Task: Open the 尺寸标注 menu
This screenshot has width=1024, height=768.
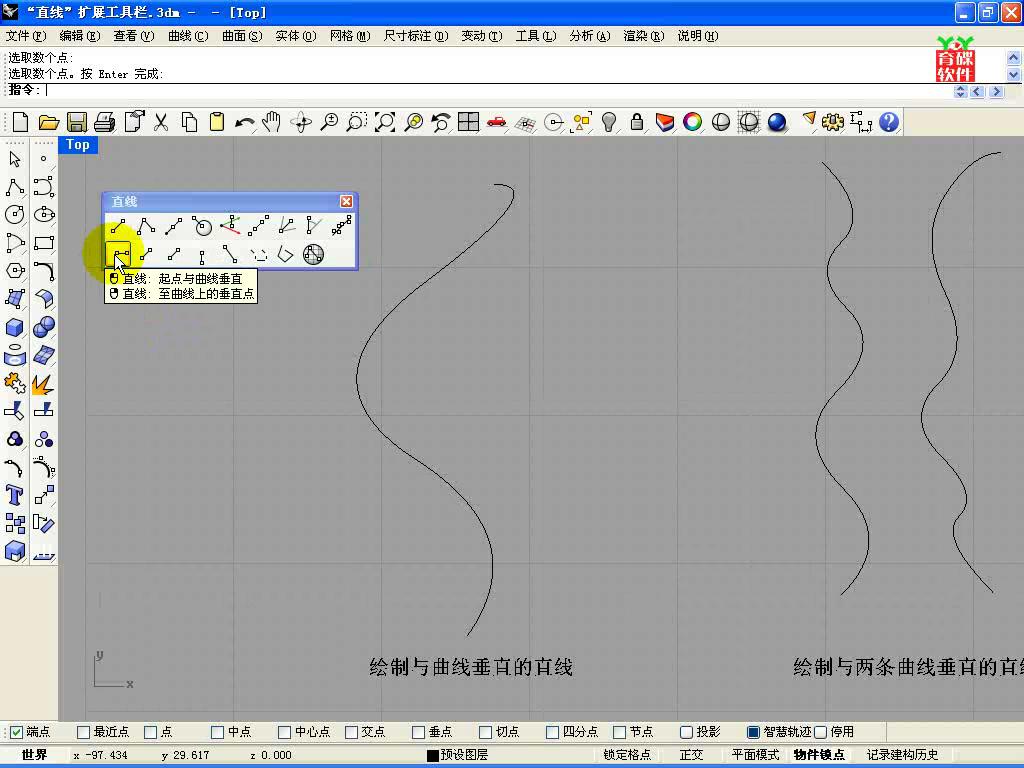Action: pyautogui.click(x=416, y=36)
